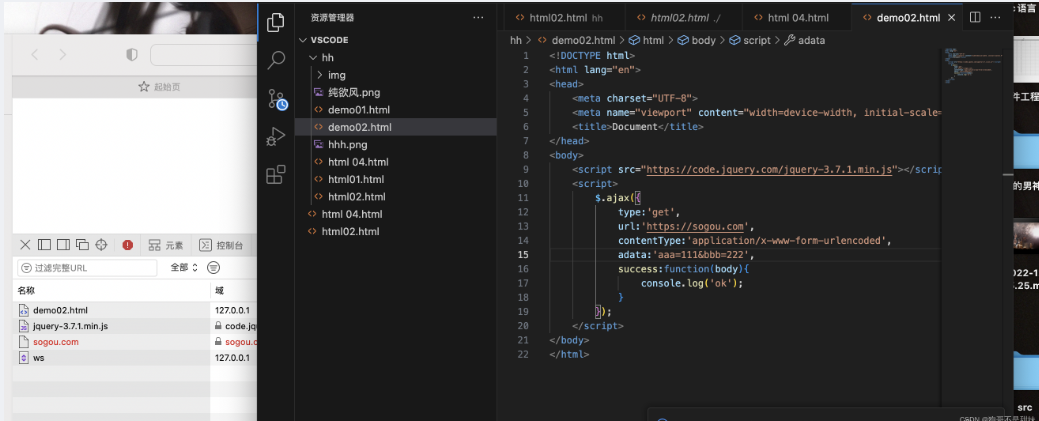This screenshot has width=1039, height=421.
Task: Click console.log('ok') on line 17
Action: tap(692, 283)
